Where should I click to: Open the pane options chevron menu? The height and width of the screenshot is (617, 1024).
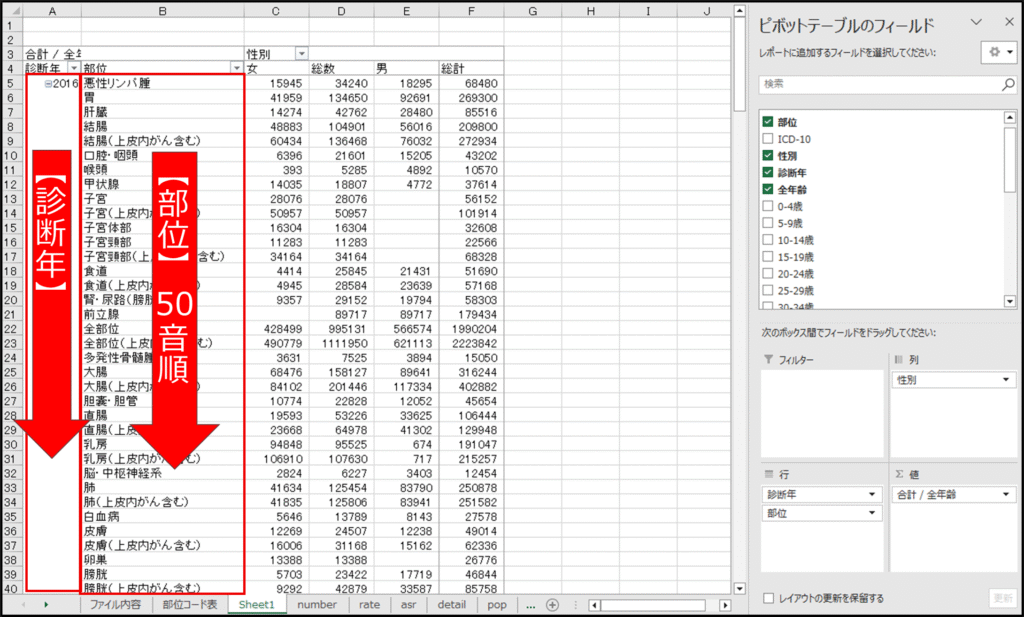click(977, 22)
